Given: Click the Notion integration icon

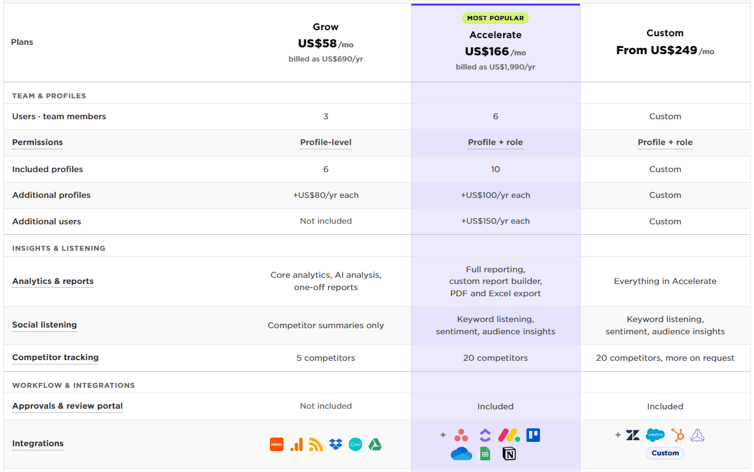Looking at the screenshot, I should click(x=509, y=454).
